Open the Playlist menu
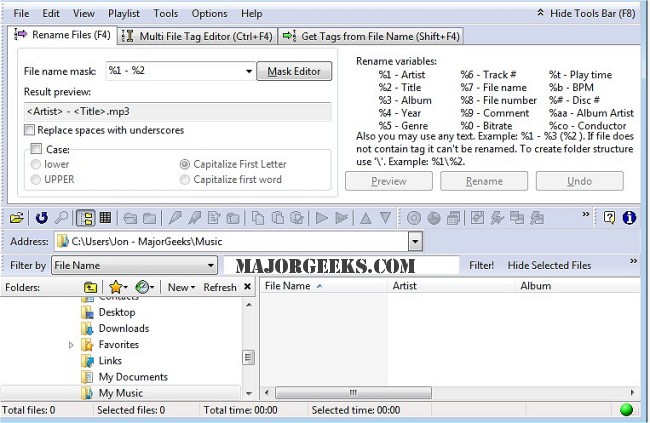 click(x=124, y=14)
